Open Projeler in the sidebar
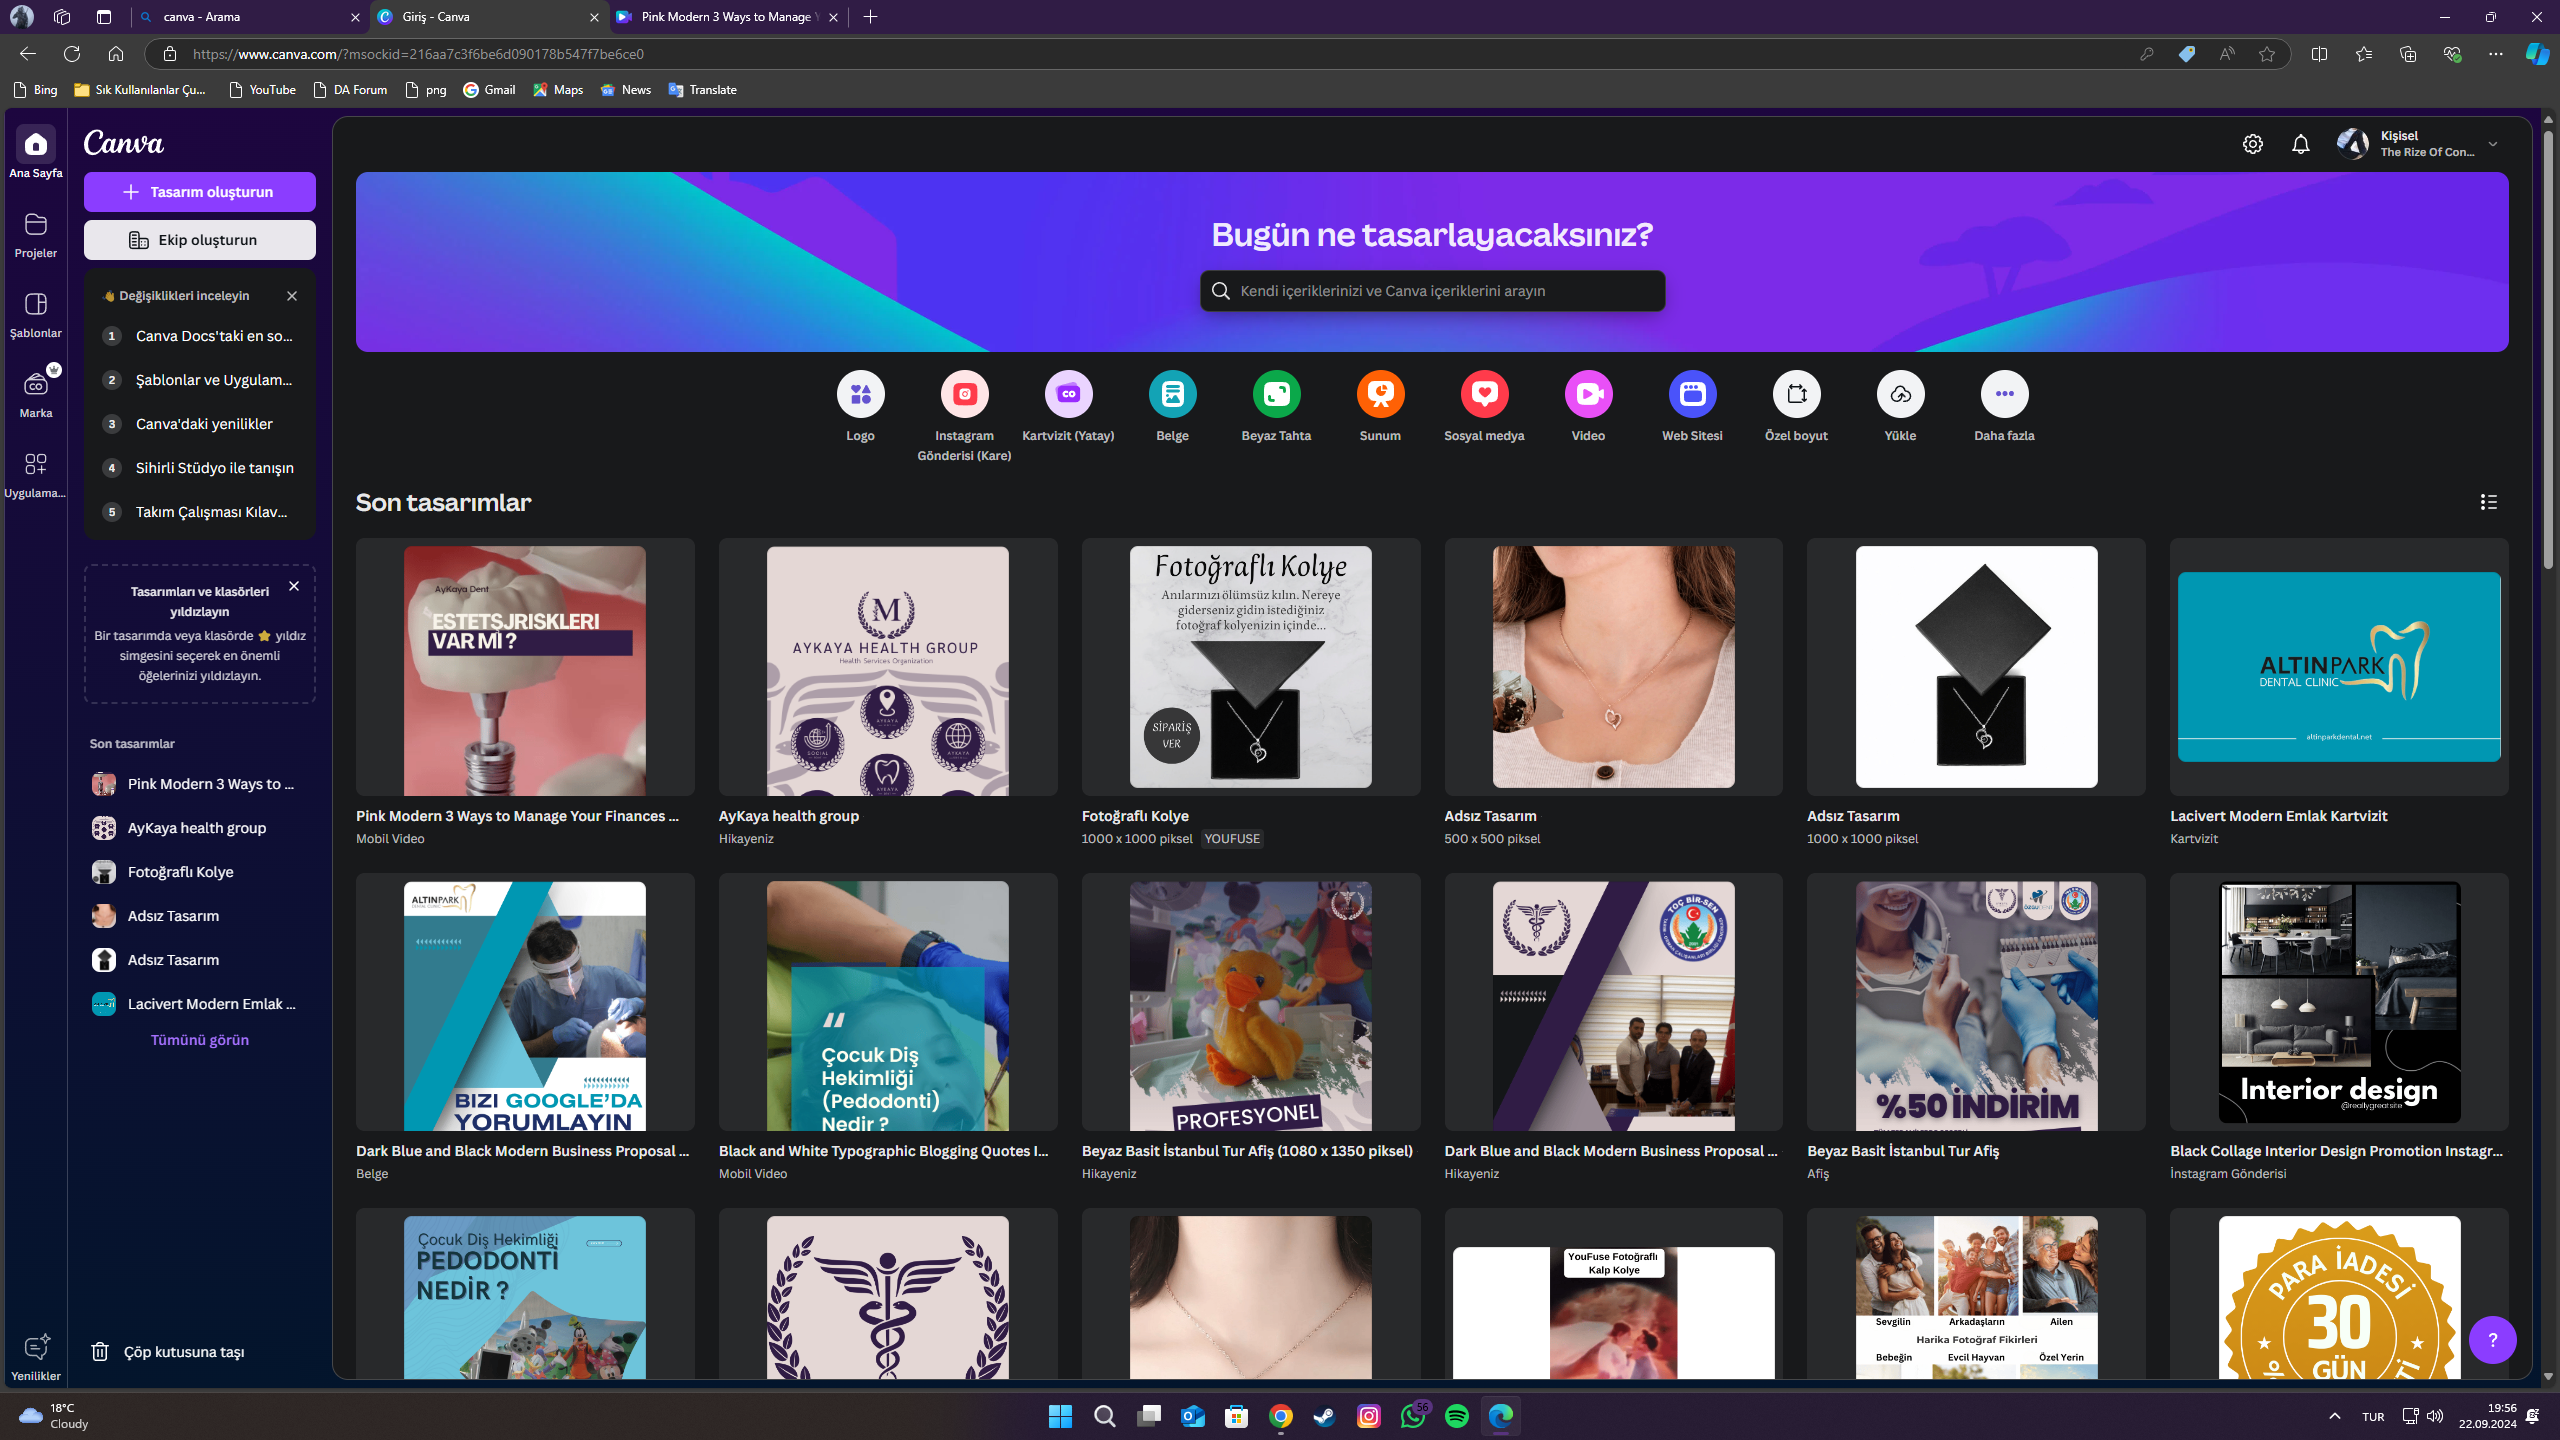 (35, 234)
